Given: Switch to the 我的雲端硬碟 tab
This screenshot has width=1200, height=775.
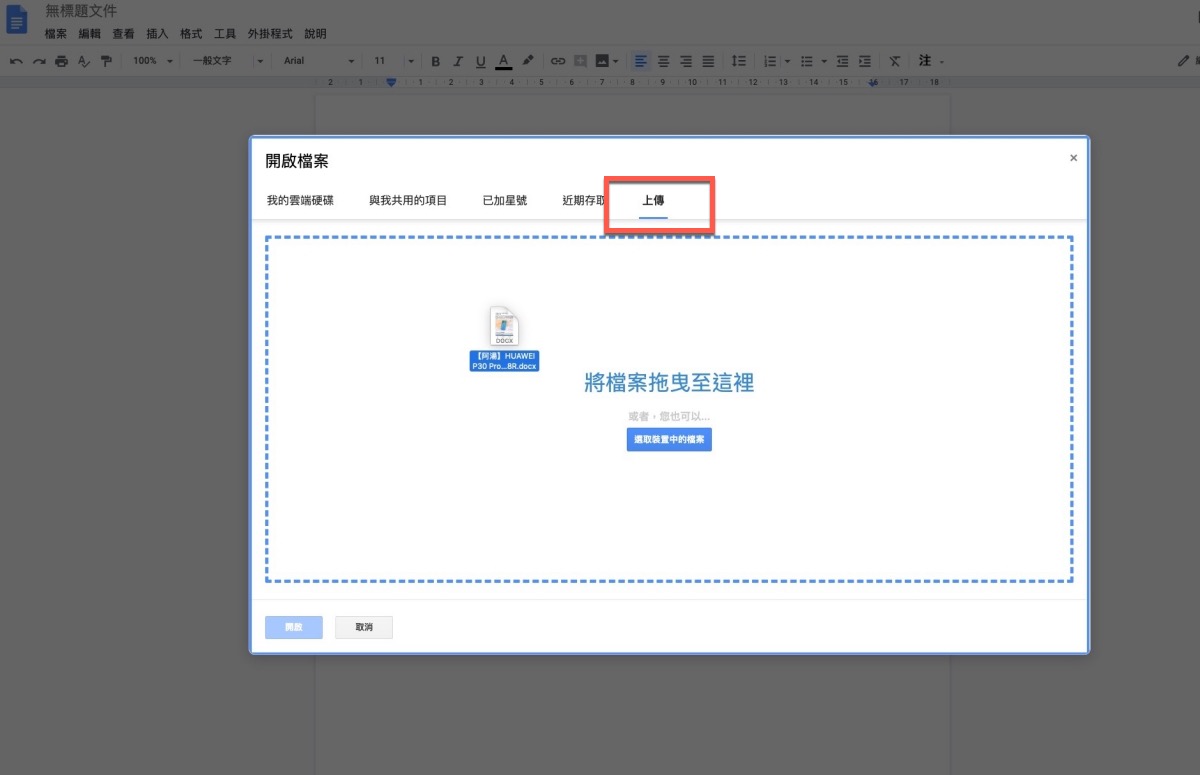Looking at the screenshot, I should coord(300,200).
